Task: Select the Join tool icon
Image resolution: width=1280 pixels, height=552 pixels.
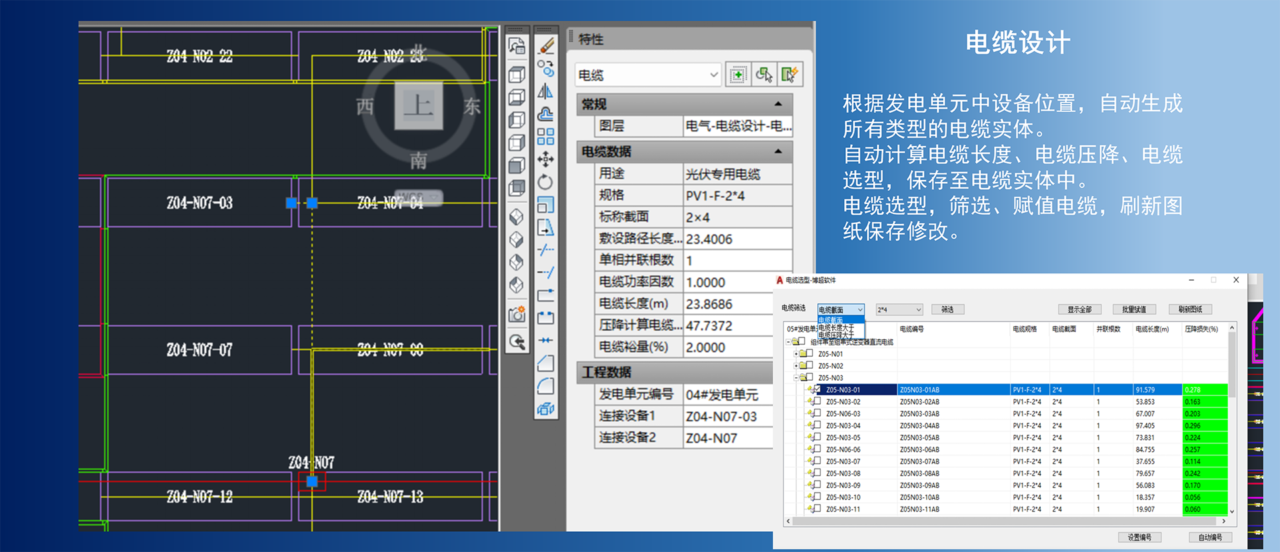Action: pos(546,341)
